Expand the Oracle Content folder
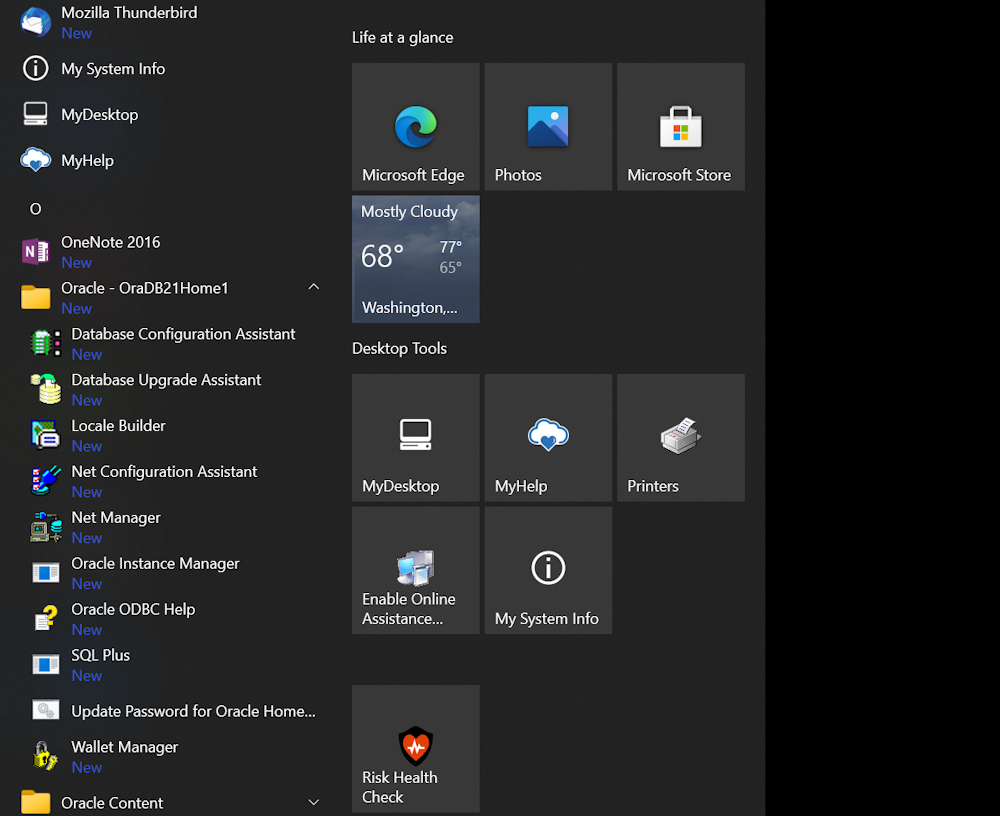 pyautogui.click(x=313, y=802)
